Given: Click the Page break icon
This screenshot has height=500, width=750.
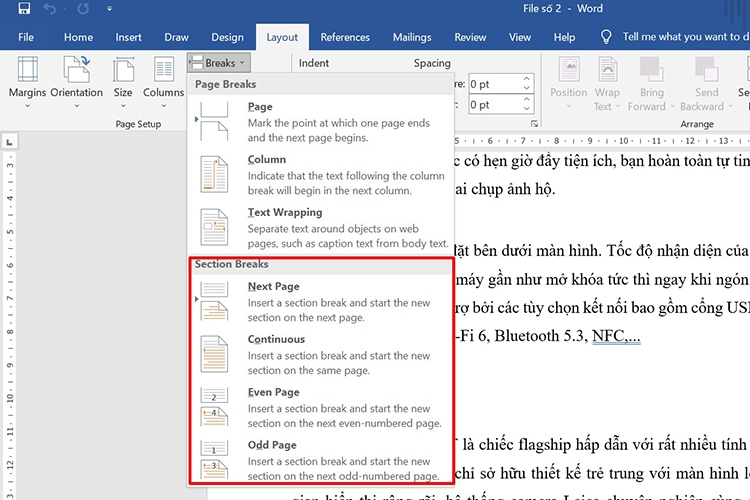Looking at the screenshot, I should (214, 122).
